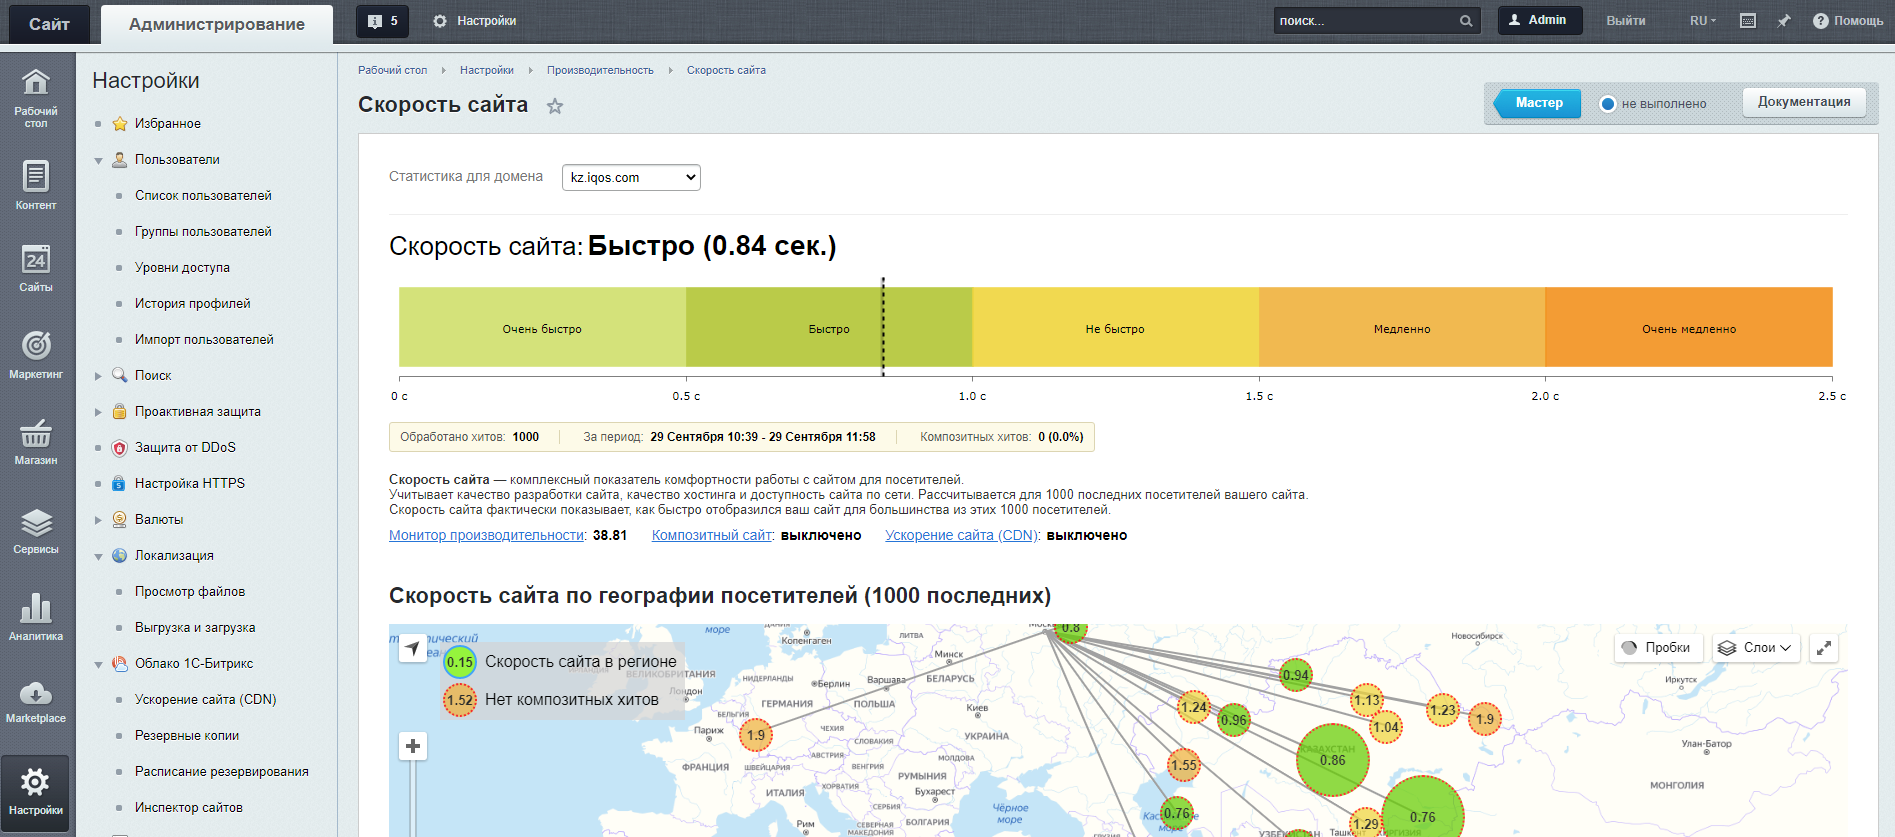Viewport: 1895px width, 837px height.
Task: Open Список пользователей tree item
Action: [203, 195]
